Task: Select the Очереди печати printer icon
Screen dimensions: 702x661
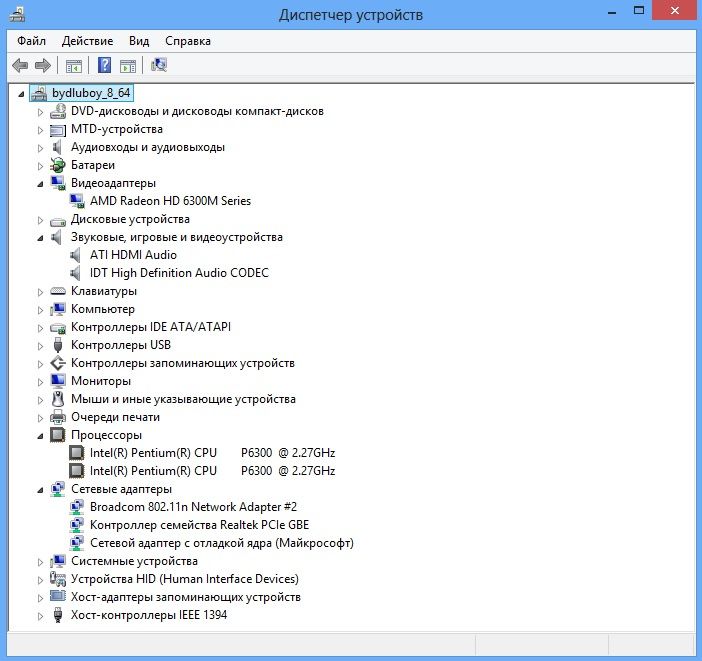Action: [58, 417]
